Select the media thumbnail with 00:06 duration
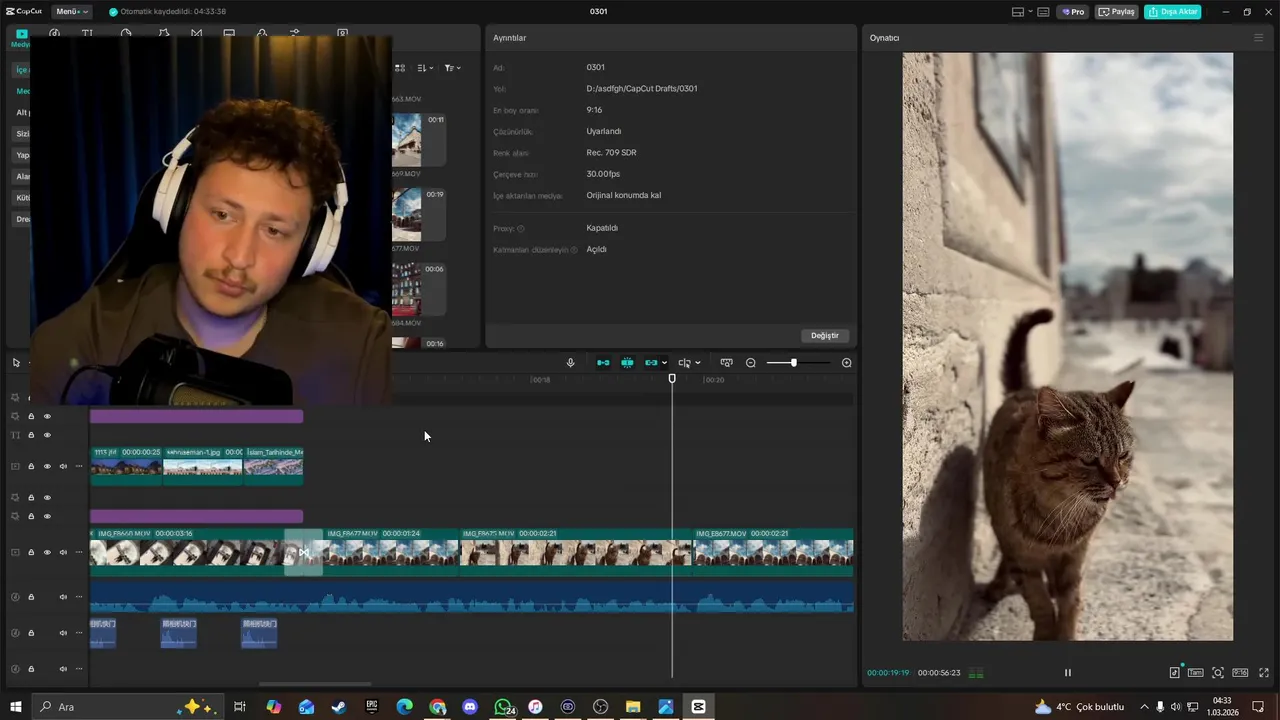The width and height of the screenshot is (1280, 720). click(419, 289)
